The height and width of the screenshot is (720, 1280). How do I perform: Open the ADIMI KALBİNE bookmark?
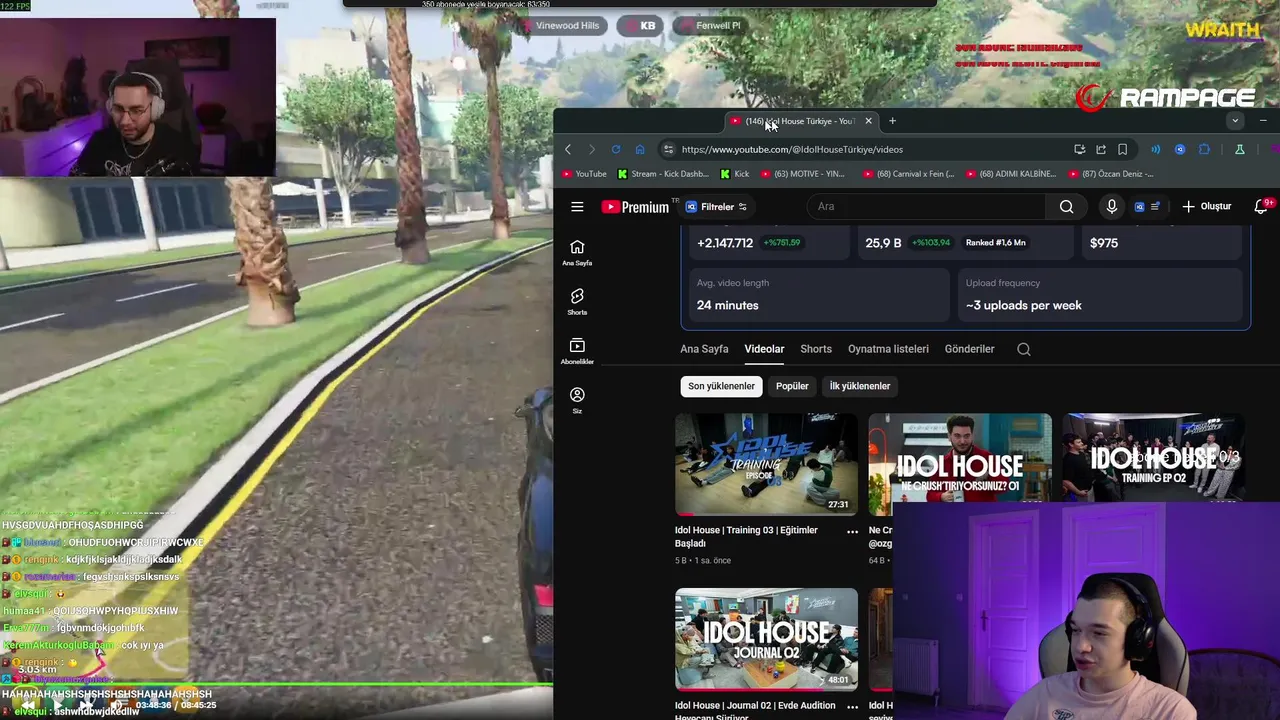pyautogui.click(x=1010, y=174)
